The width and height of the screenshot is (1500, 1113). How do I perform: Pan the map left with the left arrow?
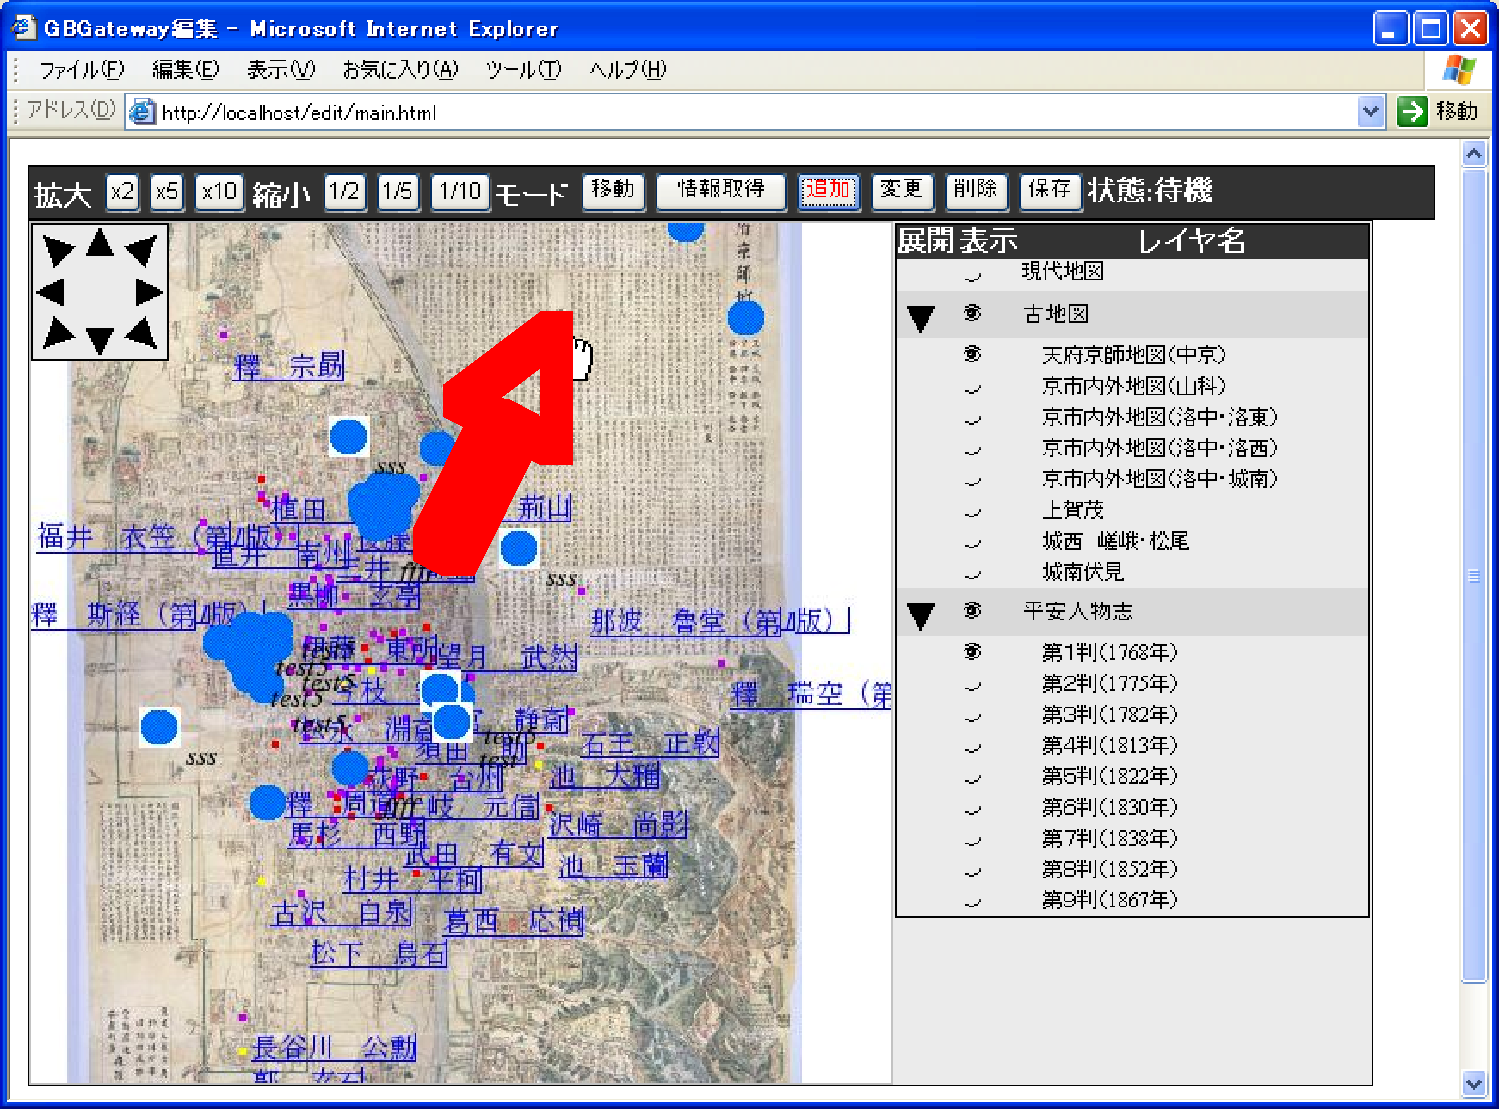click(x=51, y=292)
